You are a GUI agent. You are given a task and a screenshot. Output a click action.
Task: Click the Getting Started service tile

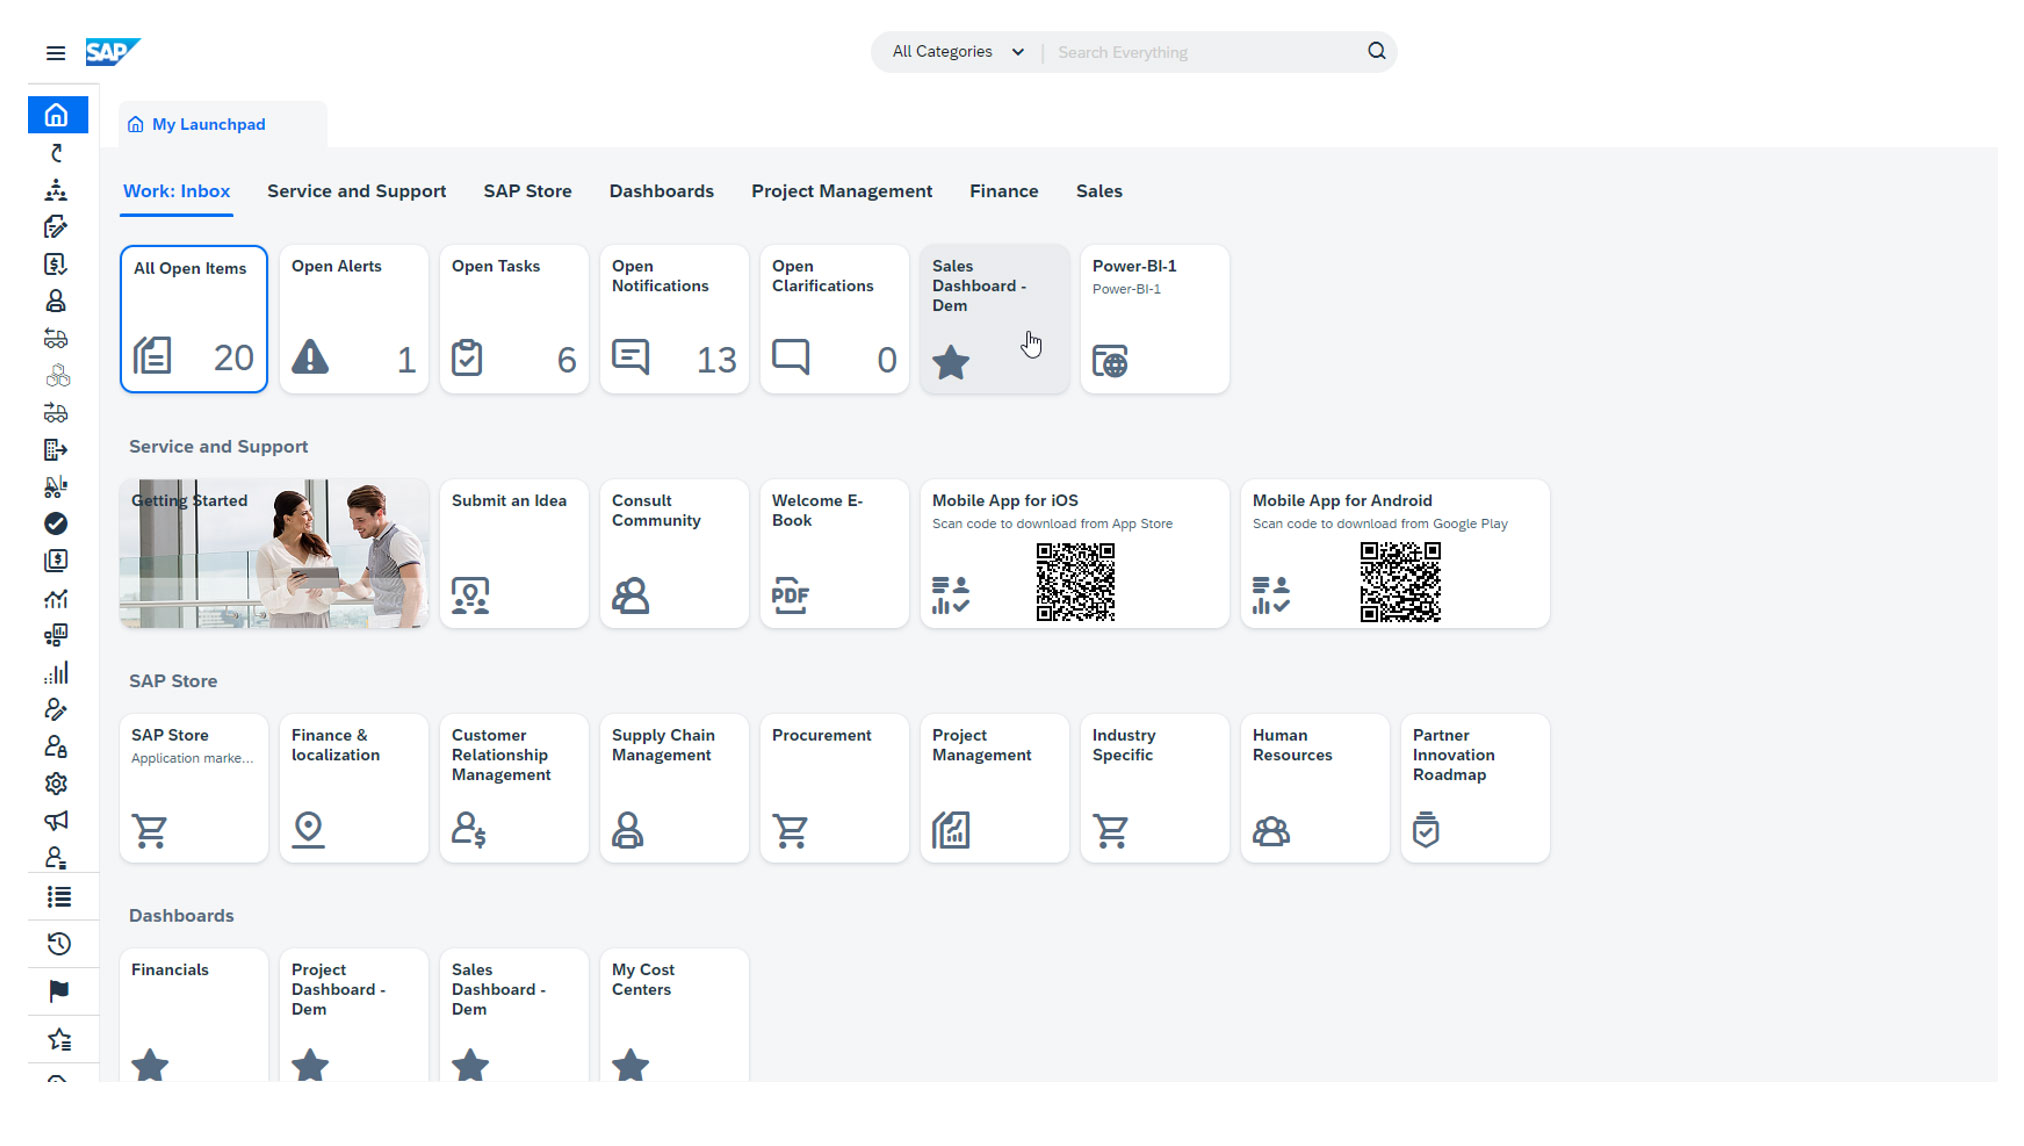pos(272,552)
